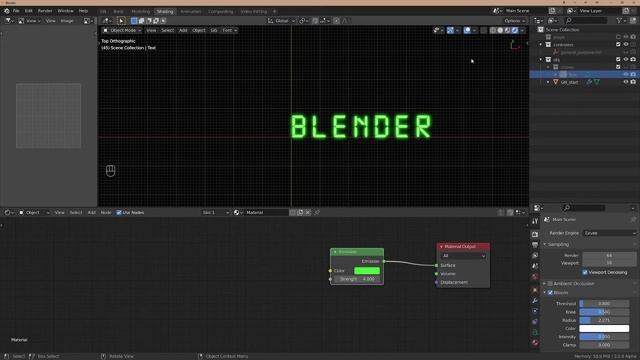This screenshot has height=360, width=640.
Task: Open the Output properties tab icon
Action: point(535,245)
